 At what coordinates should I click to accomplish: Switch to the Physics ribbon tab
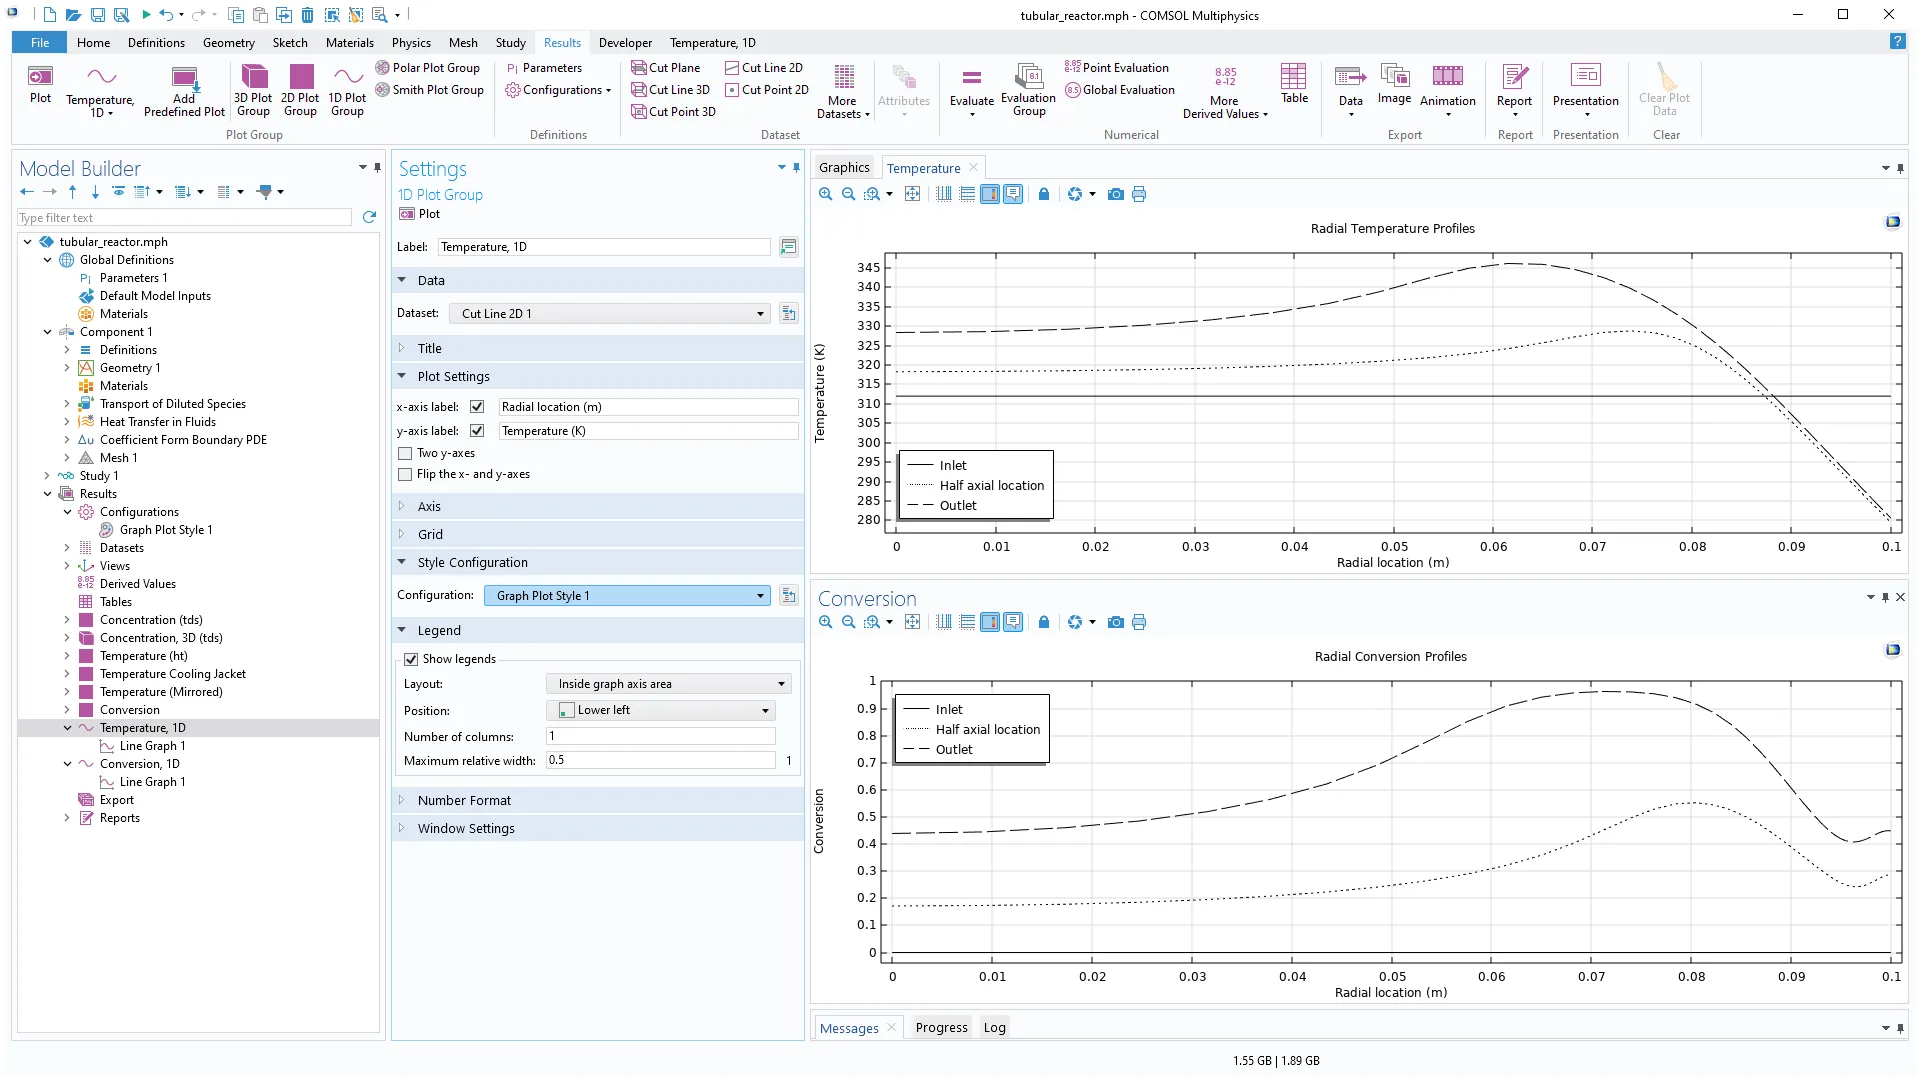click(411, 43)
